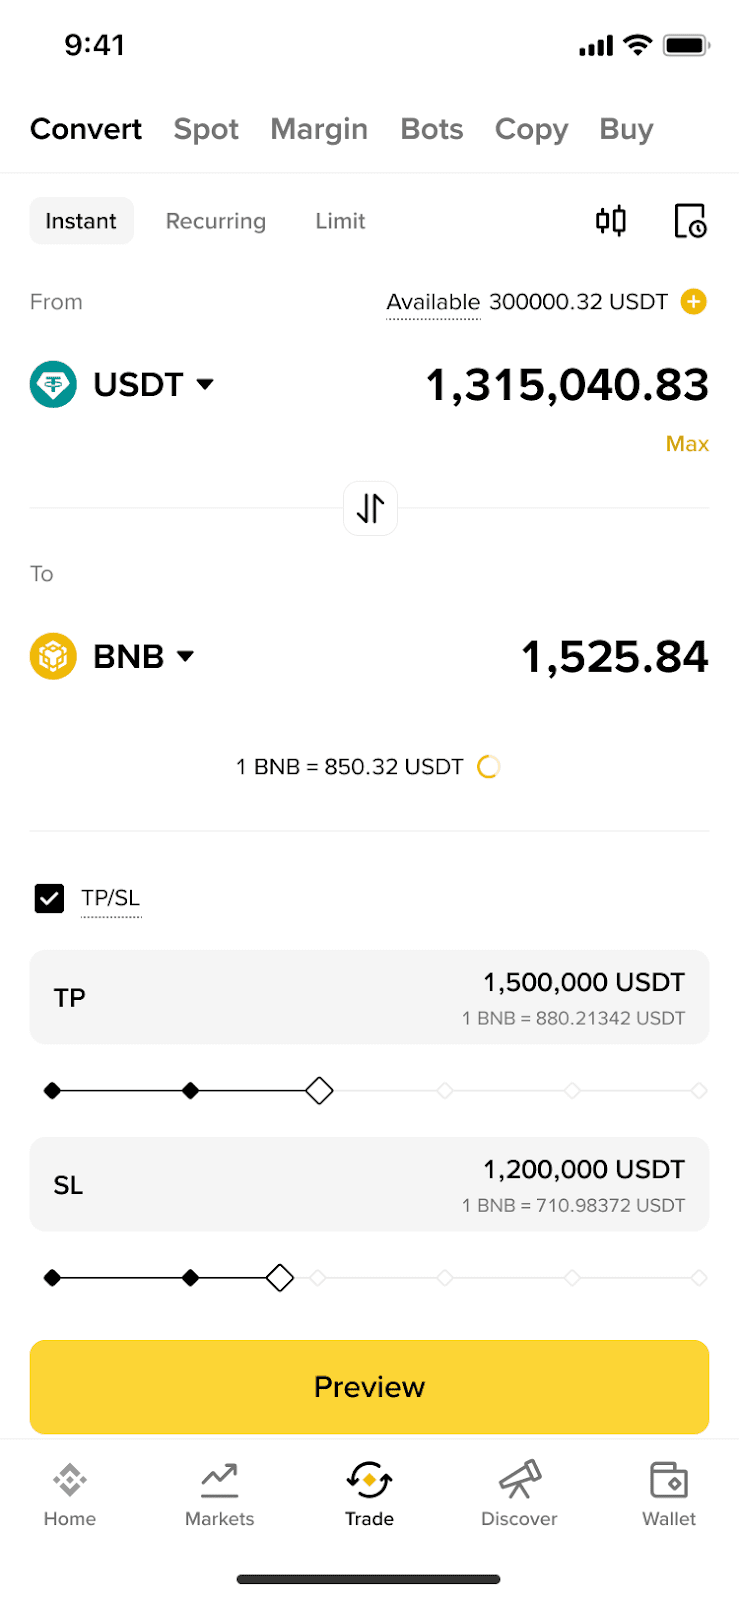The image size is (739, 1600).
Task: Tap the 1,315,040.83 From amount field
Action: click(567, 385)
